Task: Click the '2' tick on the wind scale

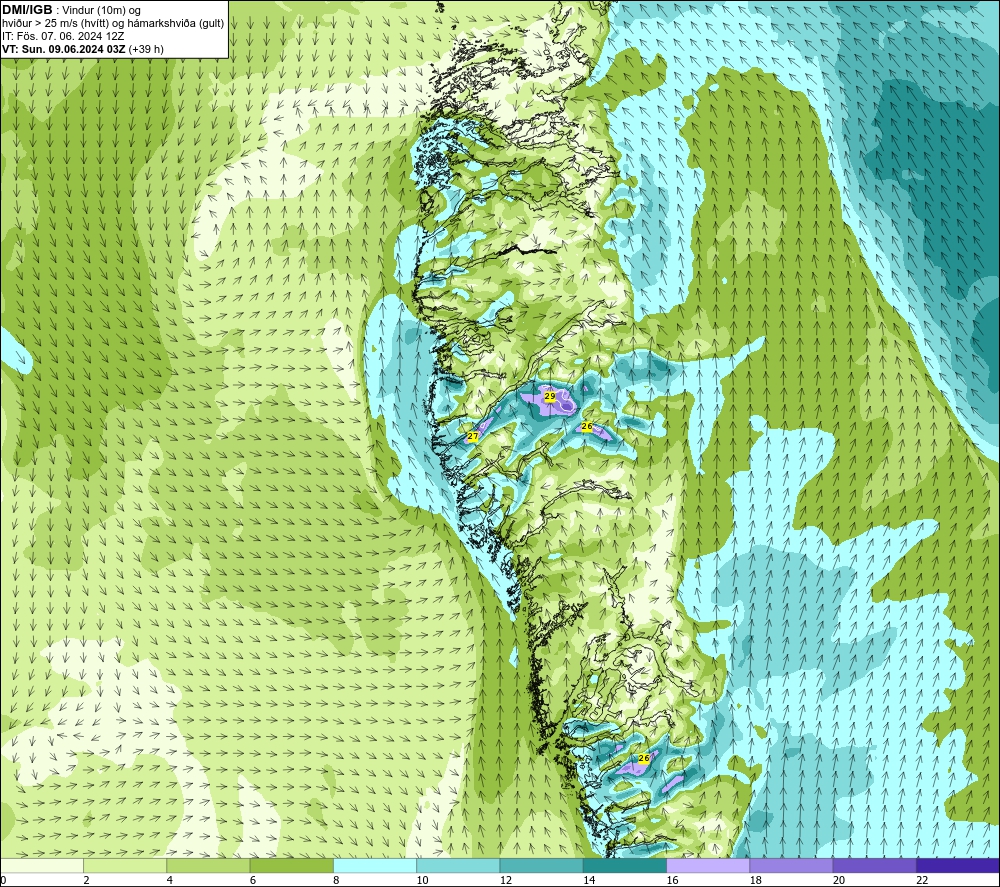Action: (x=86, y=880)
